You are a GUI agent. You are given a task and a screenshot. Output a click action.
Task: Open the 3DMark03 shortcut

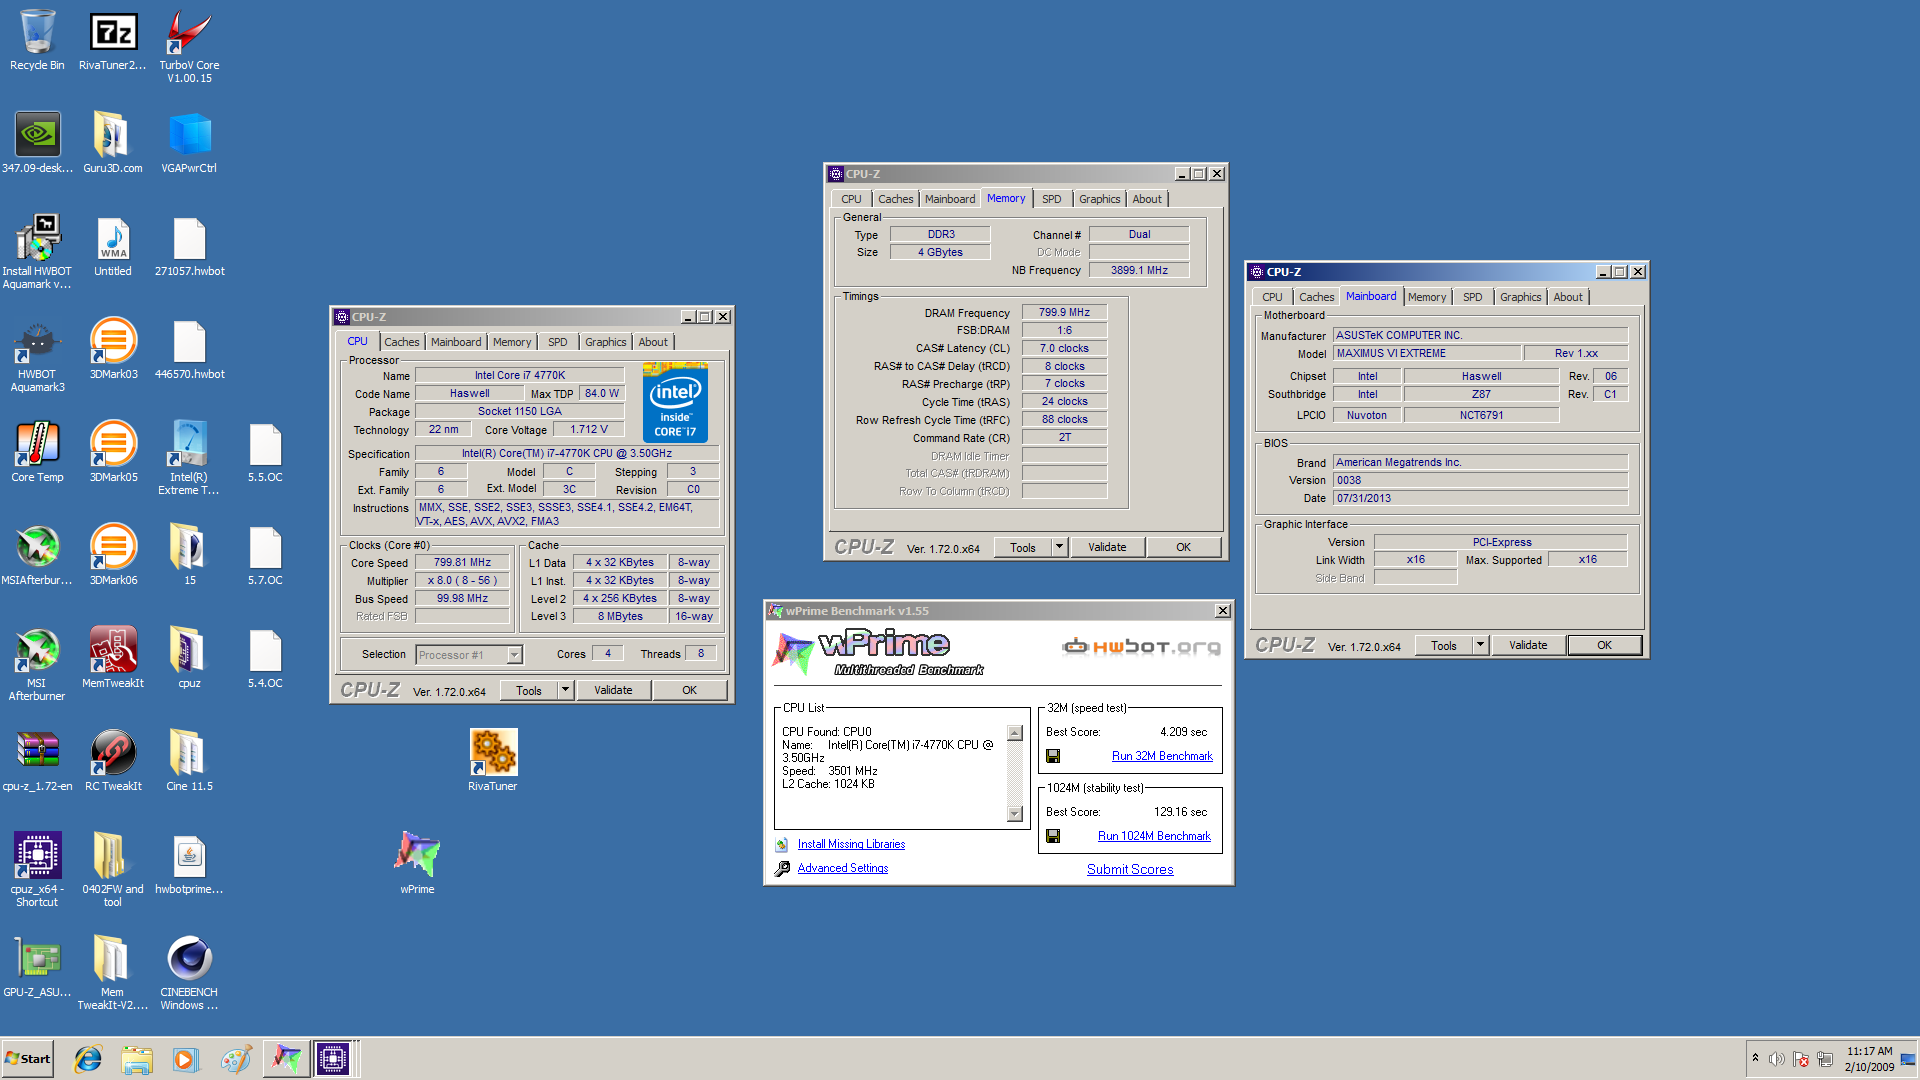click(x=113, y=349)
